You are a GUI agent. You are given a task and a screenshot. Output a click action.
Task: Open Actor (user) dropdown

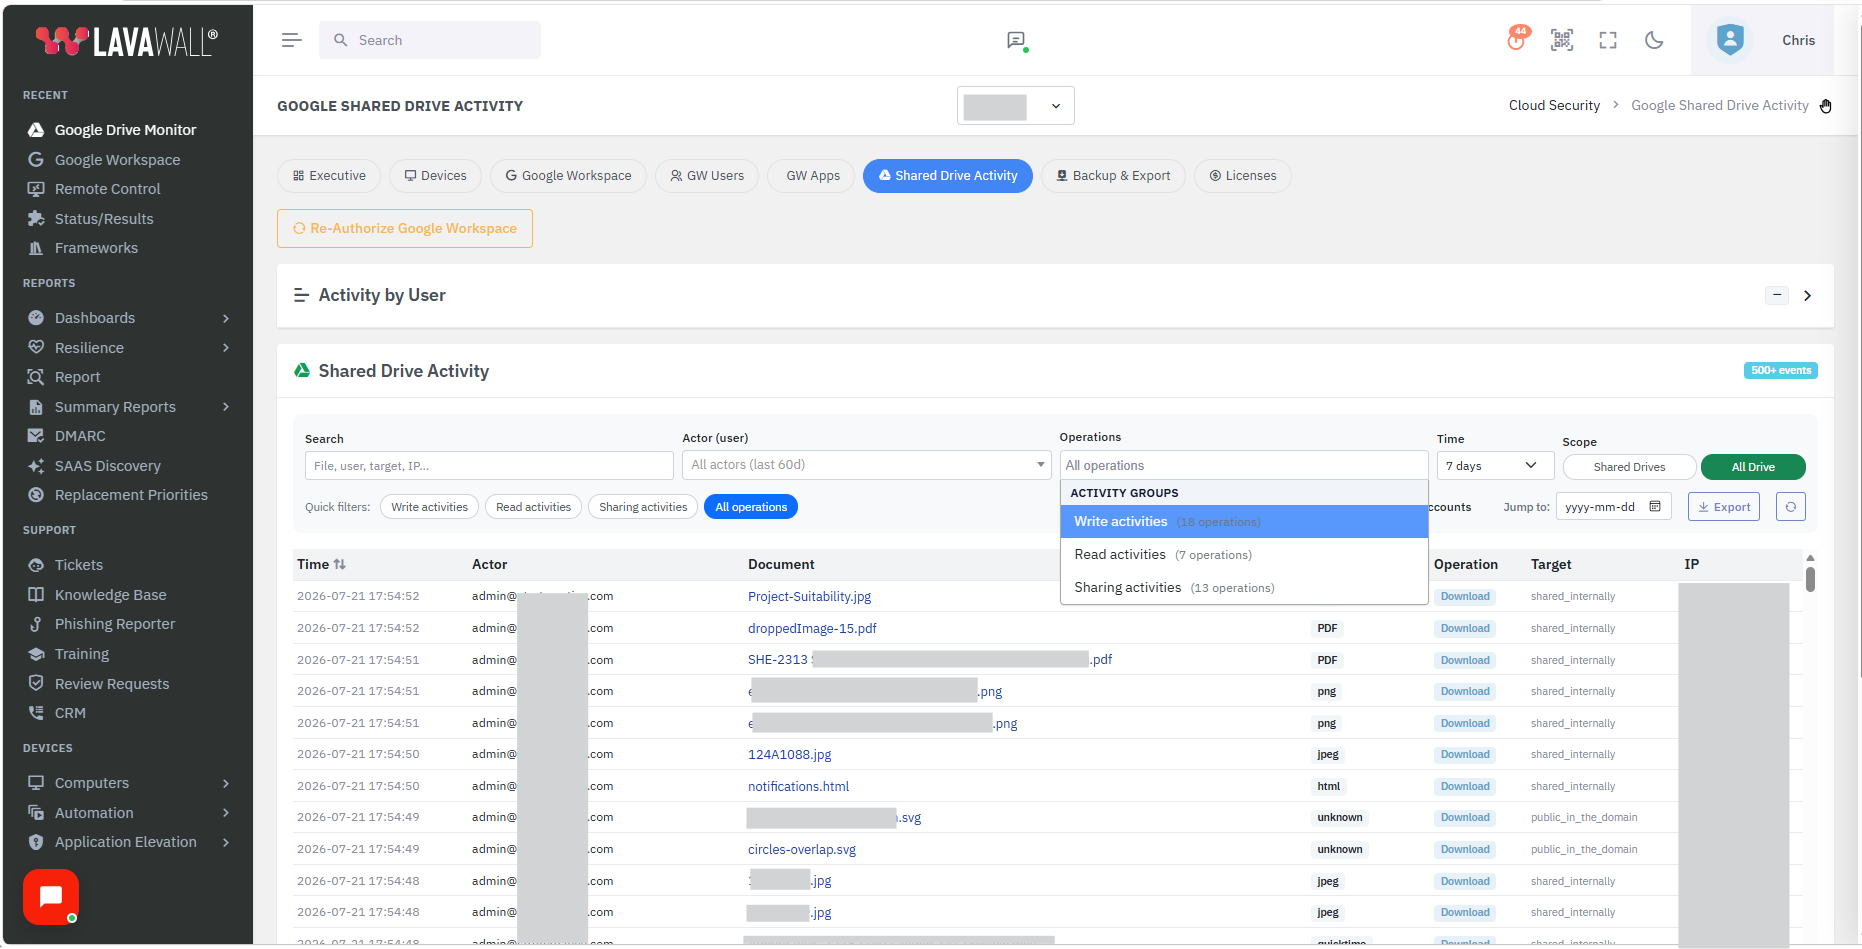(866, 465)
